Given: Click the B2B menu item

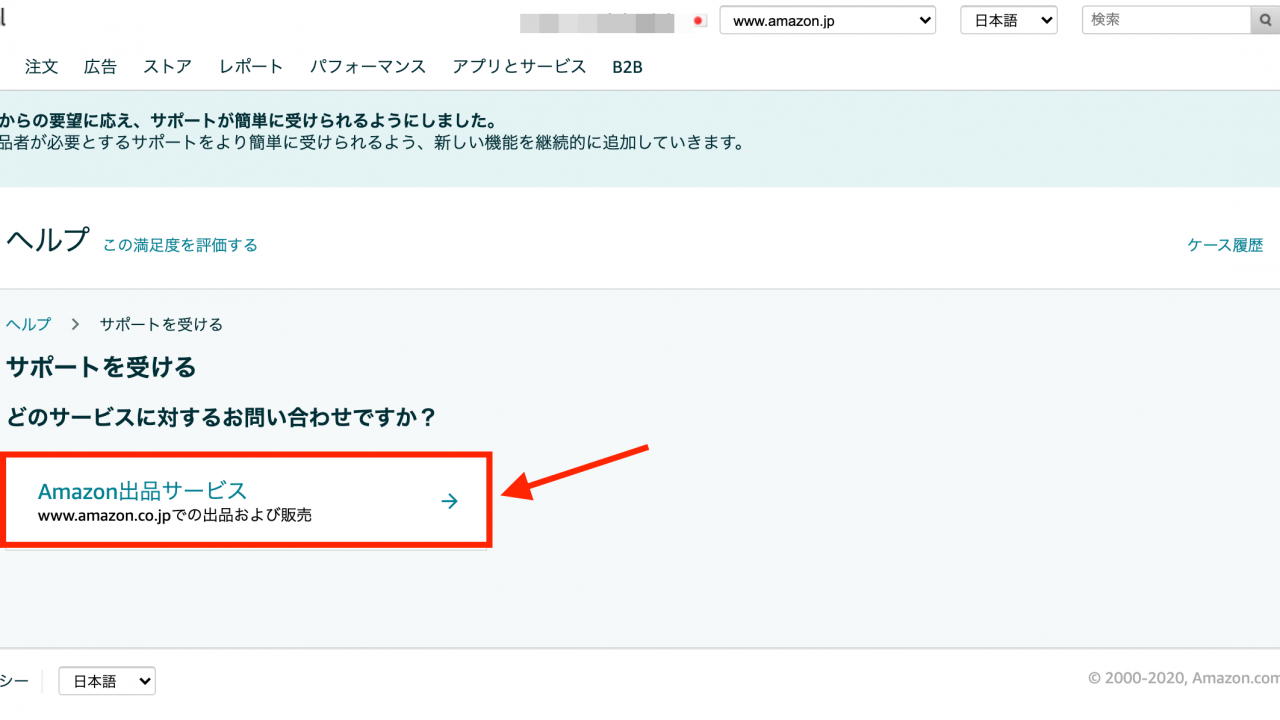Looking at the screenshot, I should click(627, 67).
